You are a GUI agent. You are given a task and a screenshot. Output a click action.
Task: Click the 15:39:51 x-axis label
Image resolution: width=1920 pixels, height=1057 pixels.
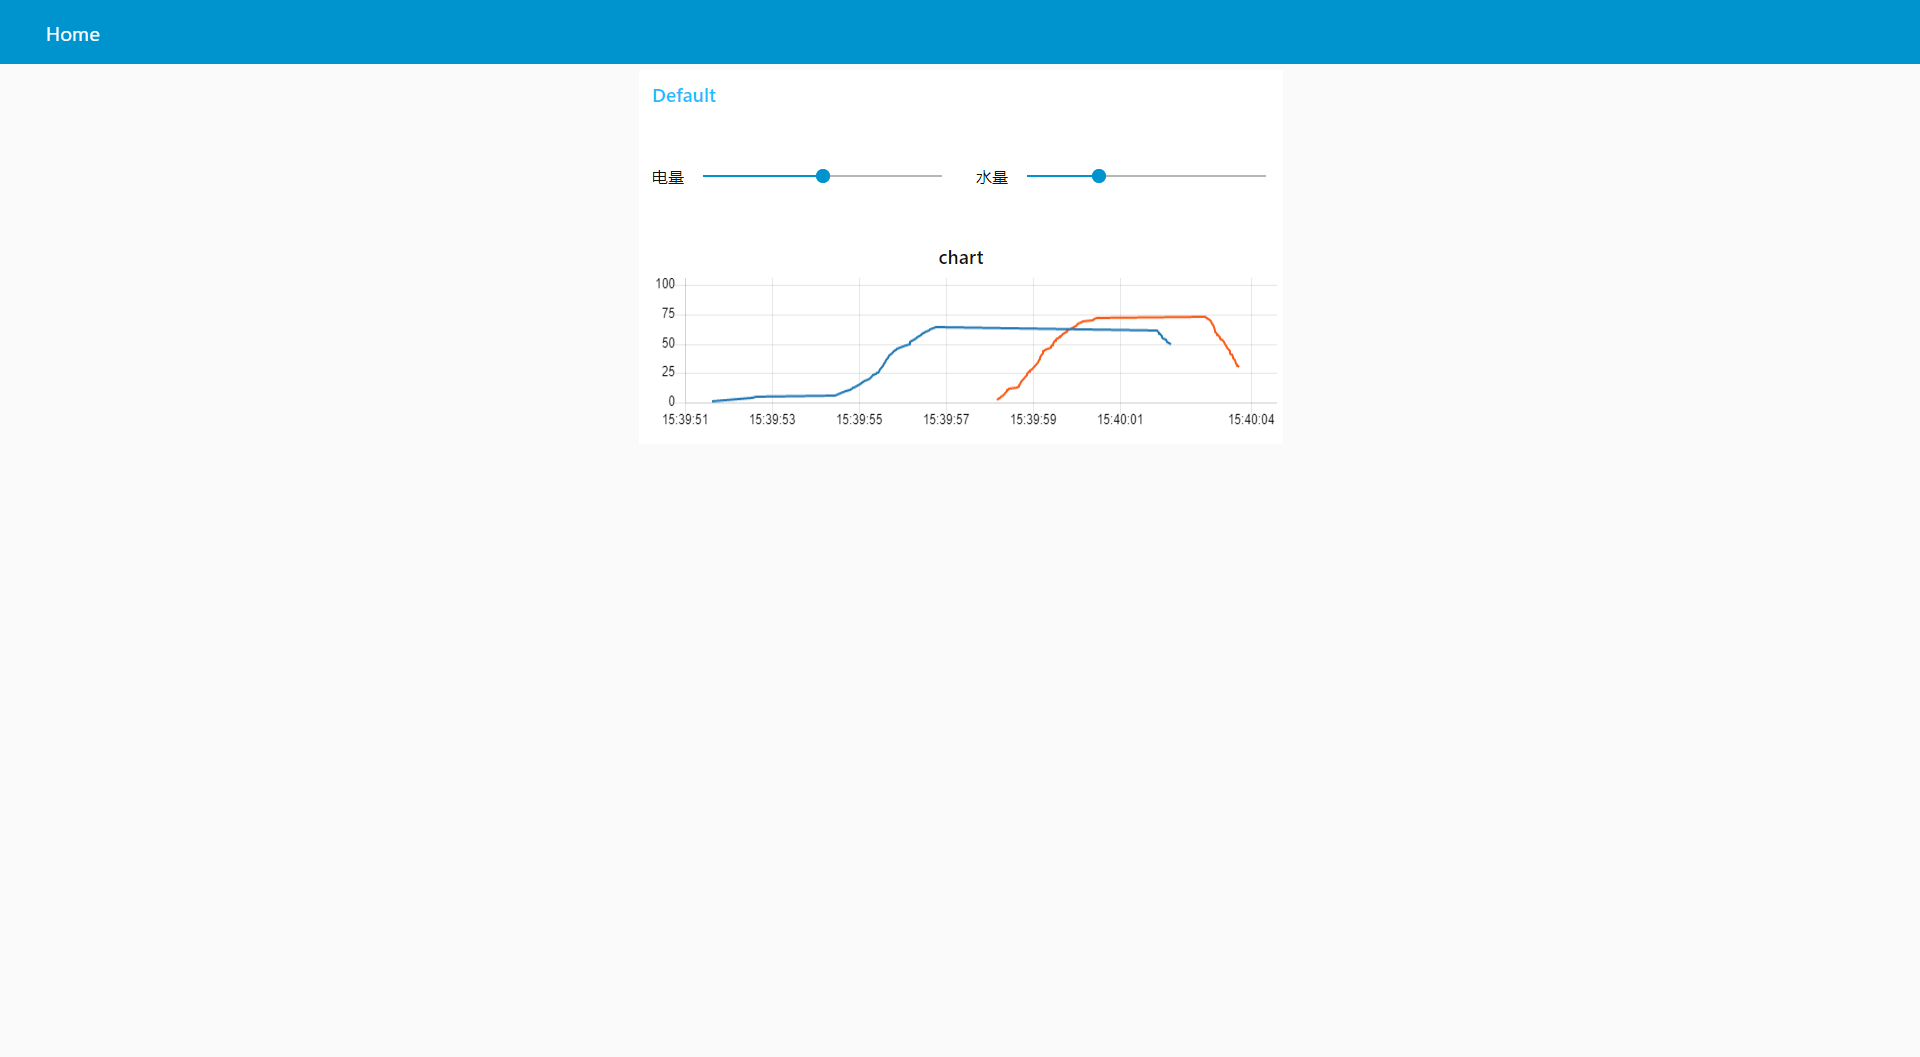(684, 419)
